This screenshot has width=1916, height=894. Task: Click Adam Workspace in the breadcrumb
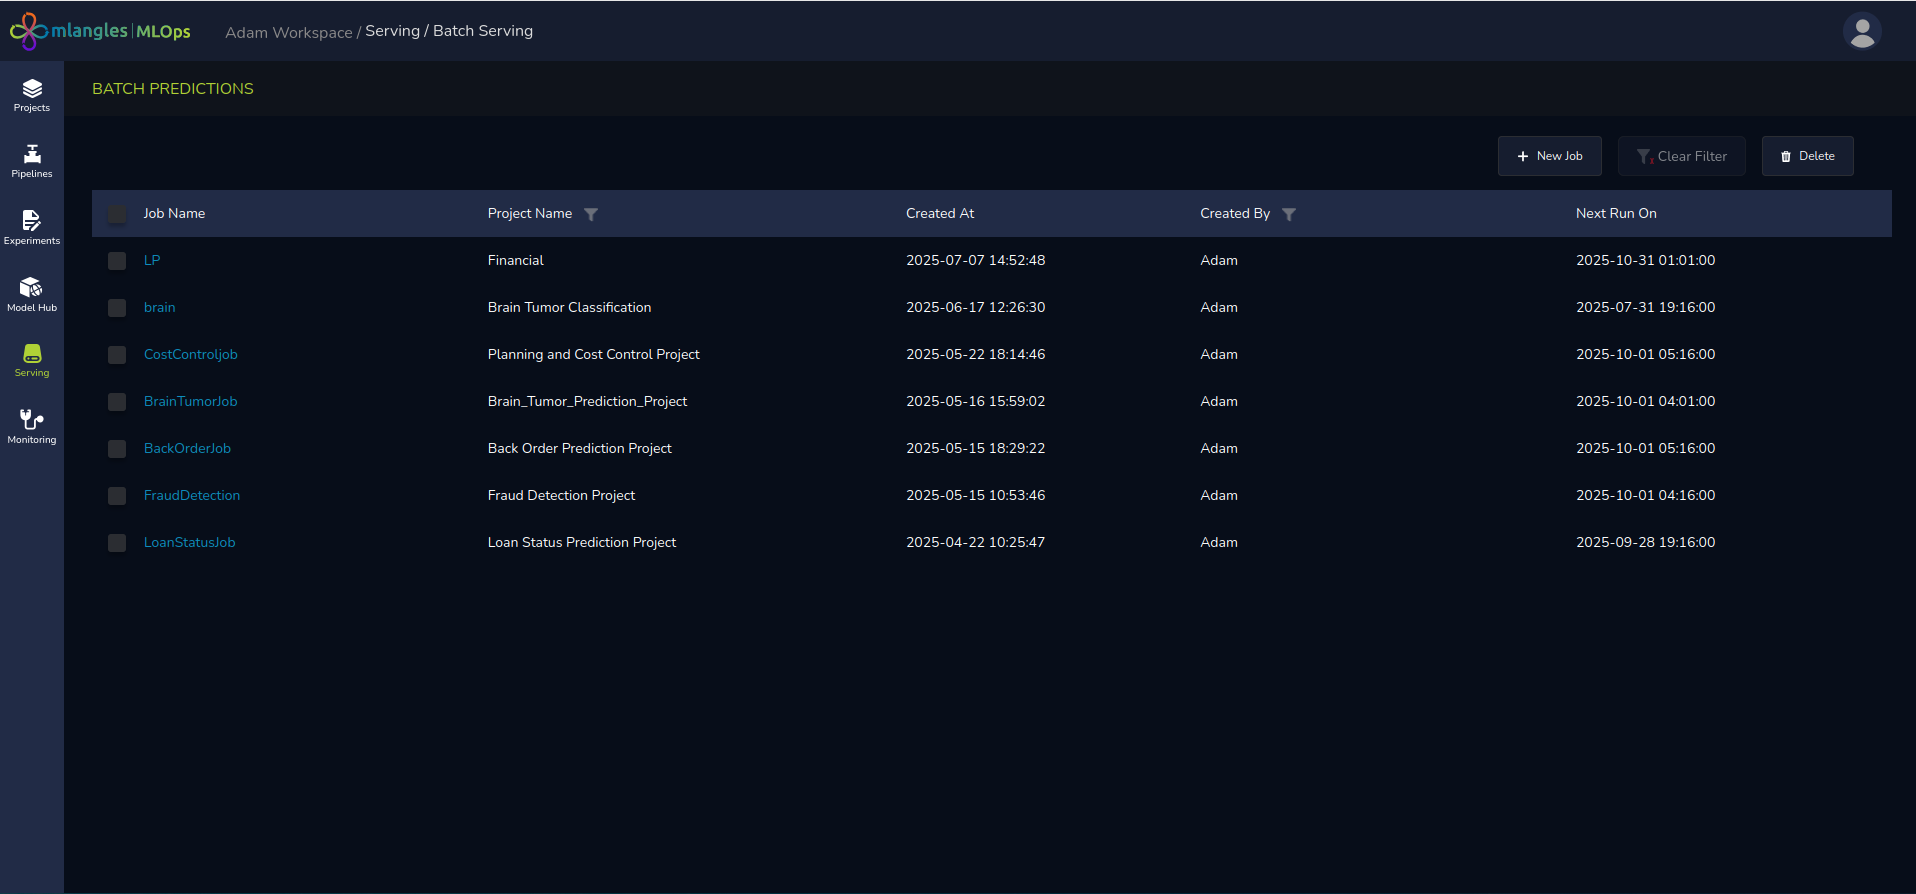point(288,32)
